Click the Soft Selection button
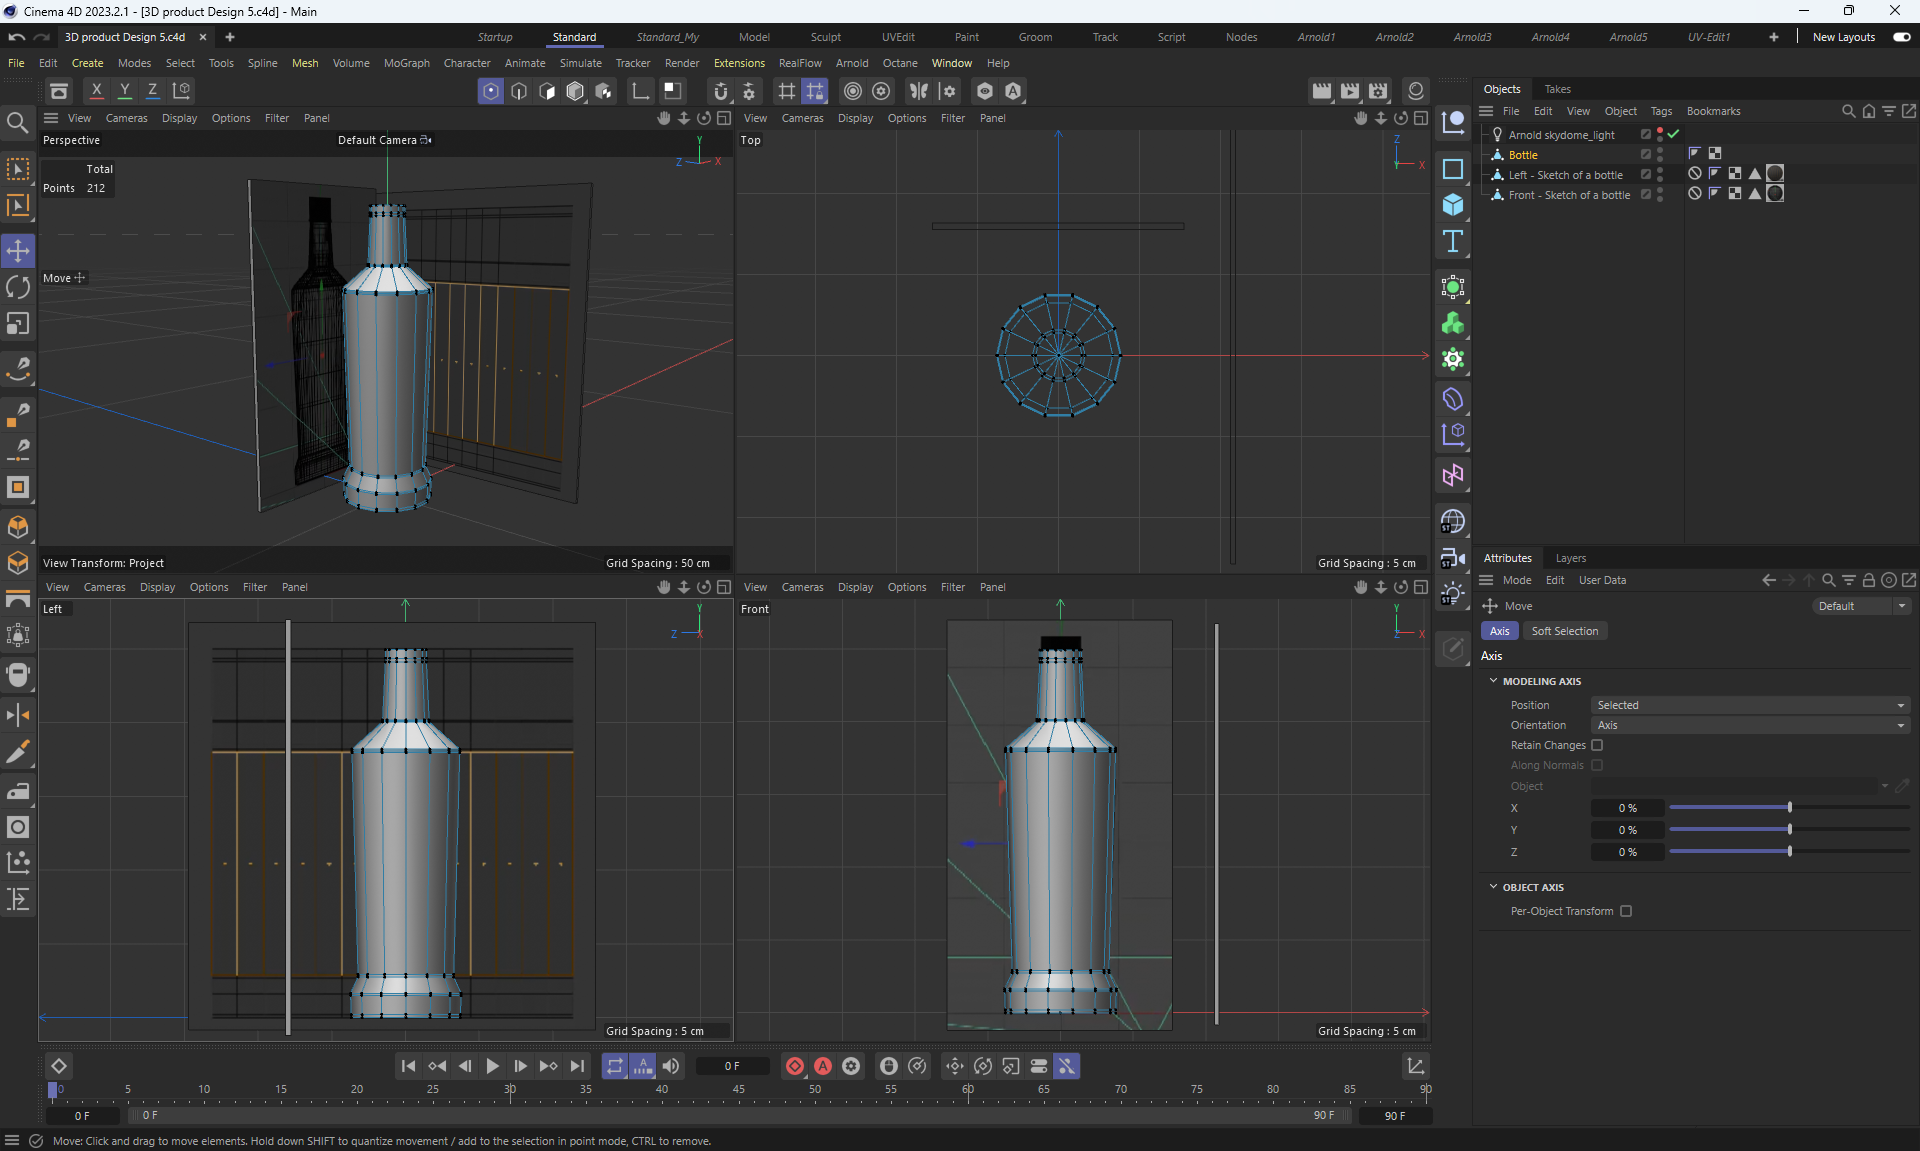Image resolution: width=1920 pixels, height=1151 pixels. click(1564, 631)
